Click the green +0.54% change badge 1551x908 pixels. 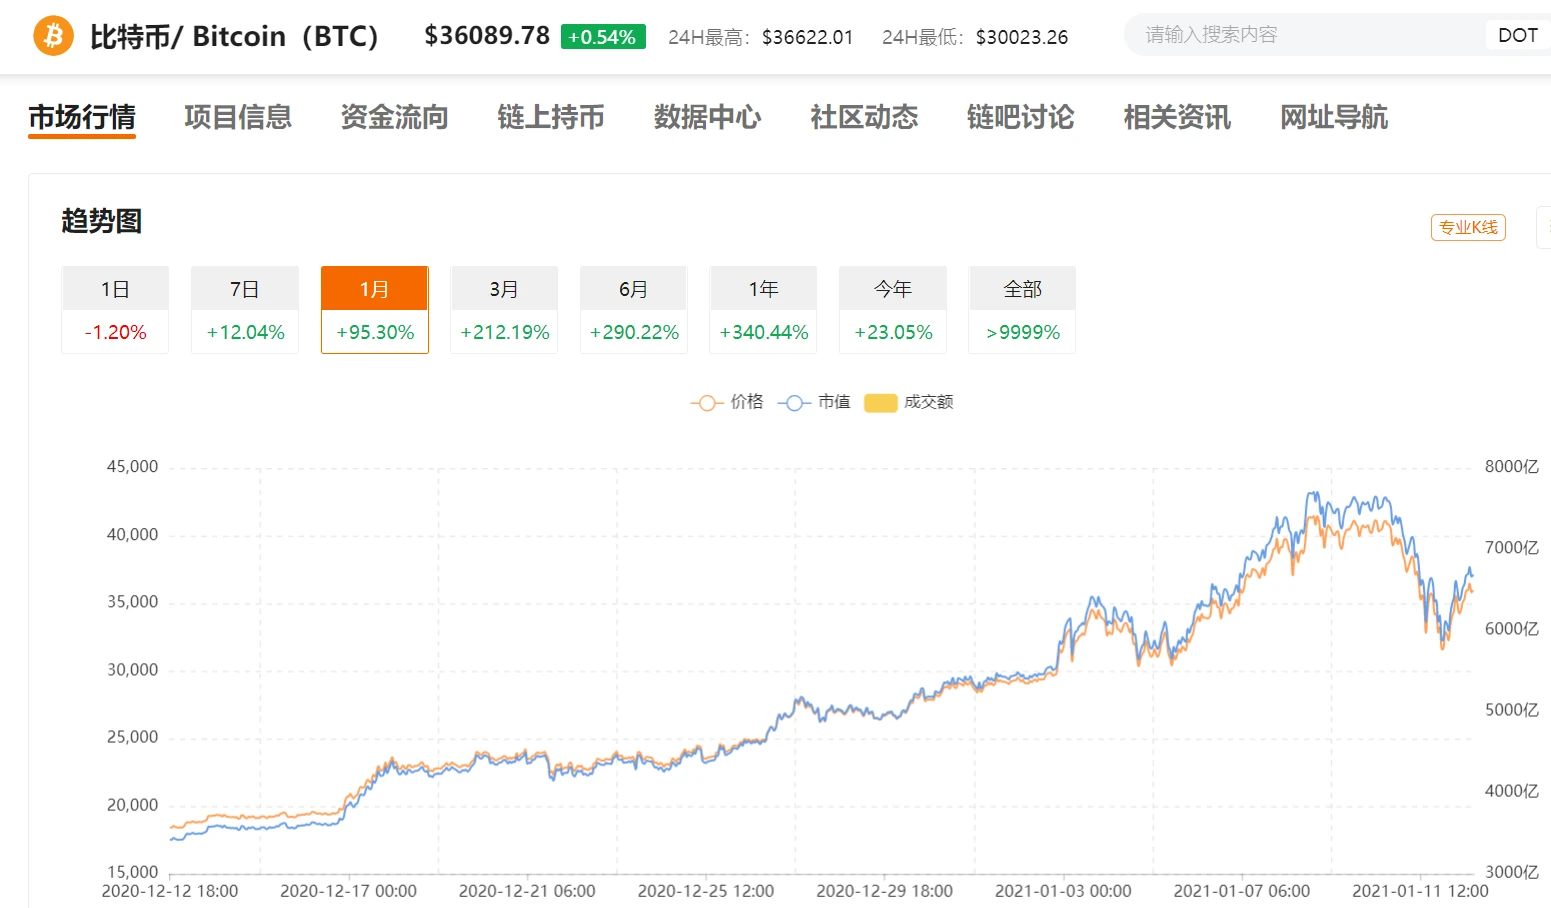point(602,37)
